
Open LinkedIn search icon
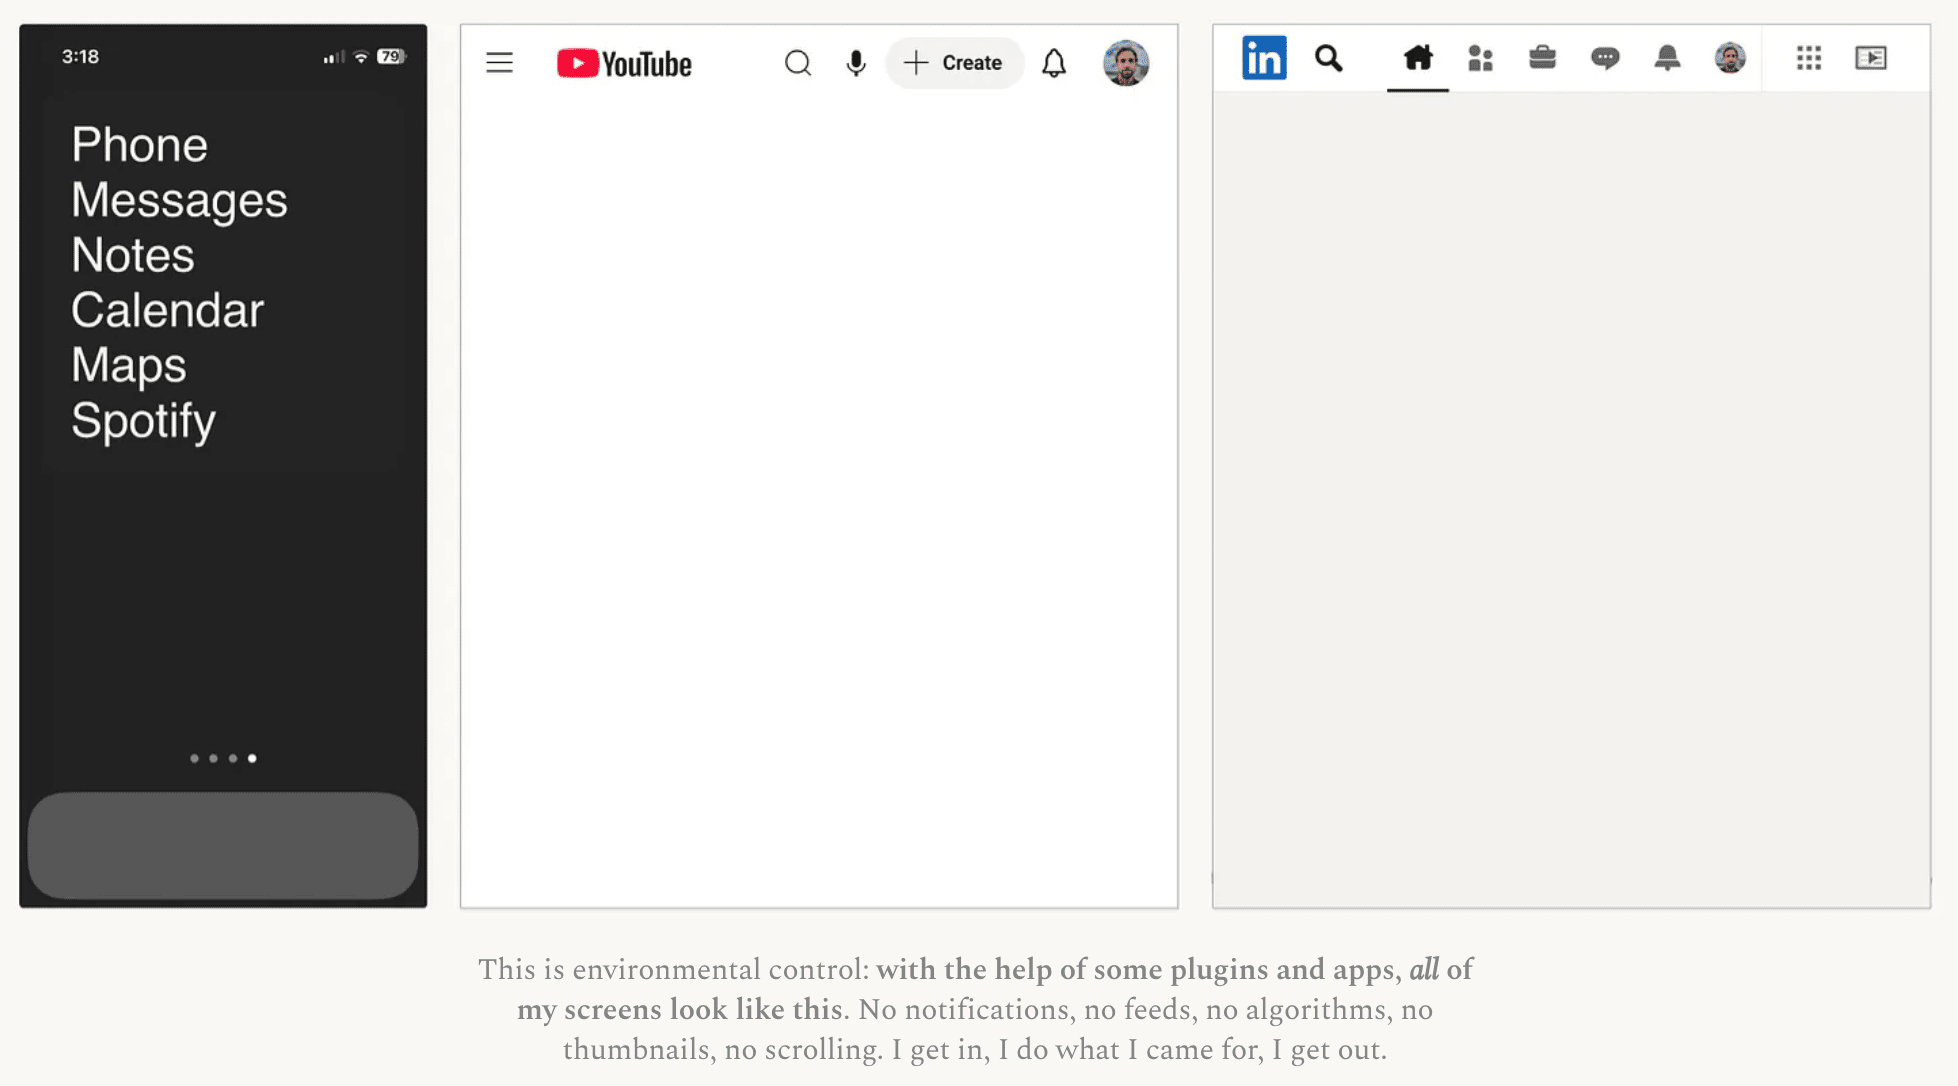1328,58
